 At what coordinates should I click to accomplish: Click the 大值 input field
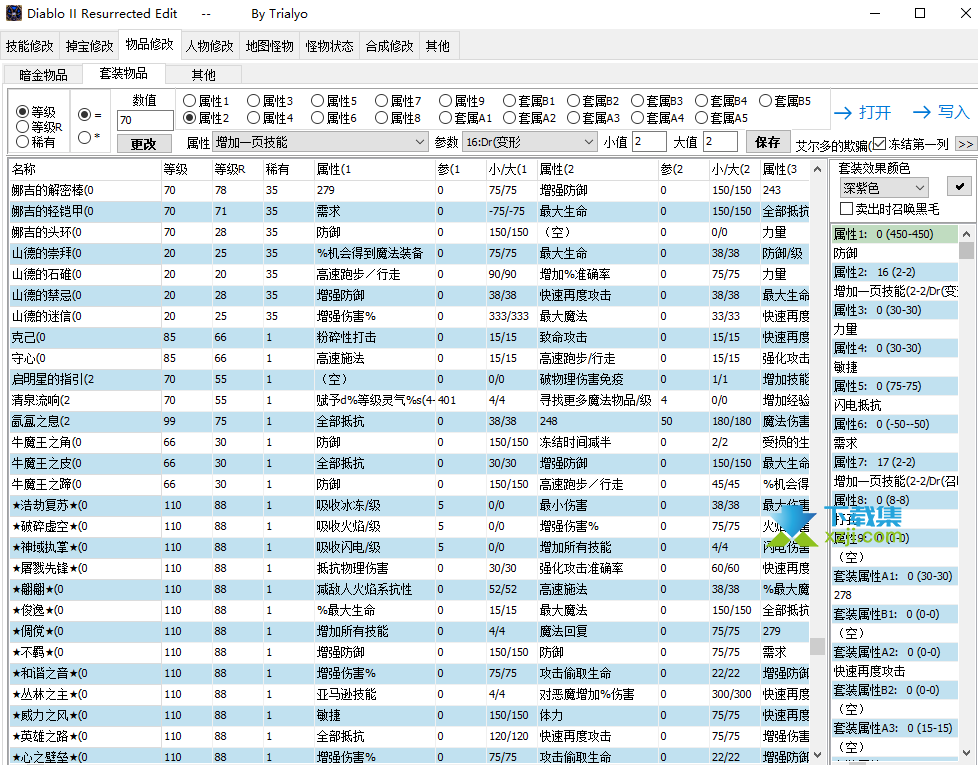tap(720, 142)
